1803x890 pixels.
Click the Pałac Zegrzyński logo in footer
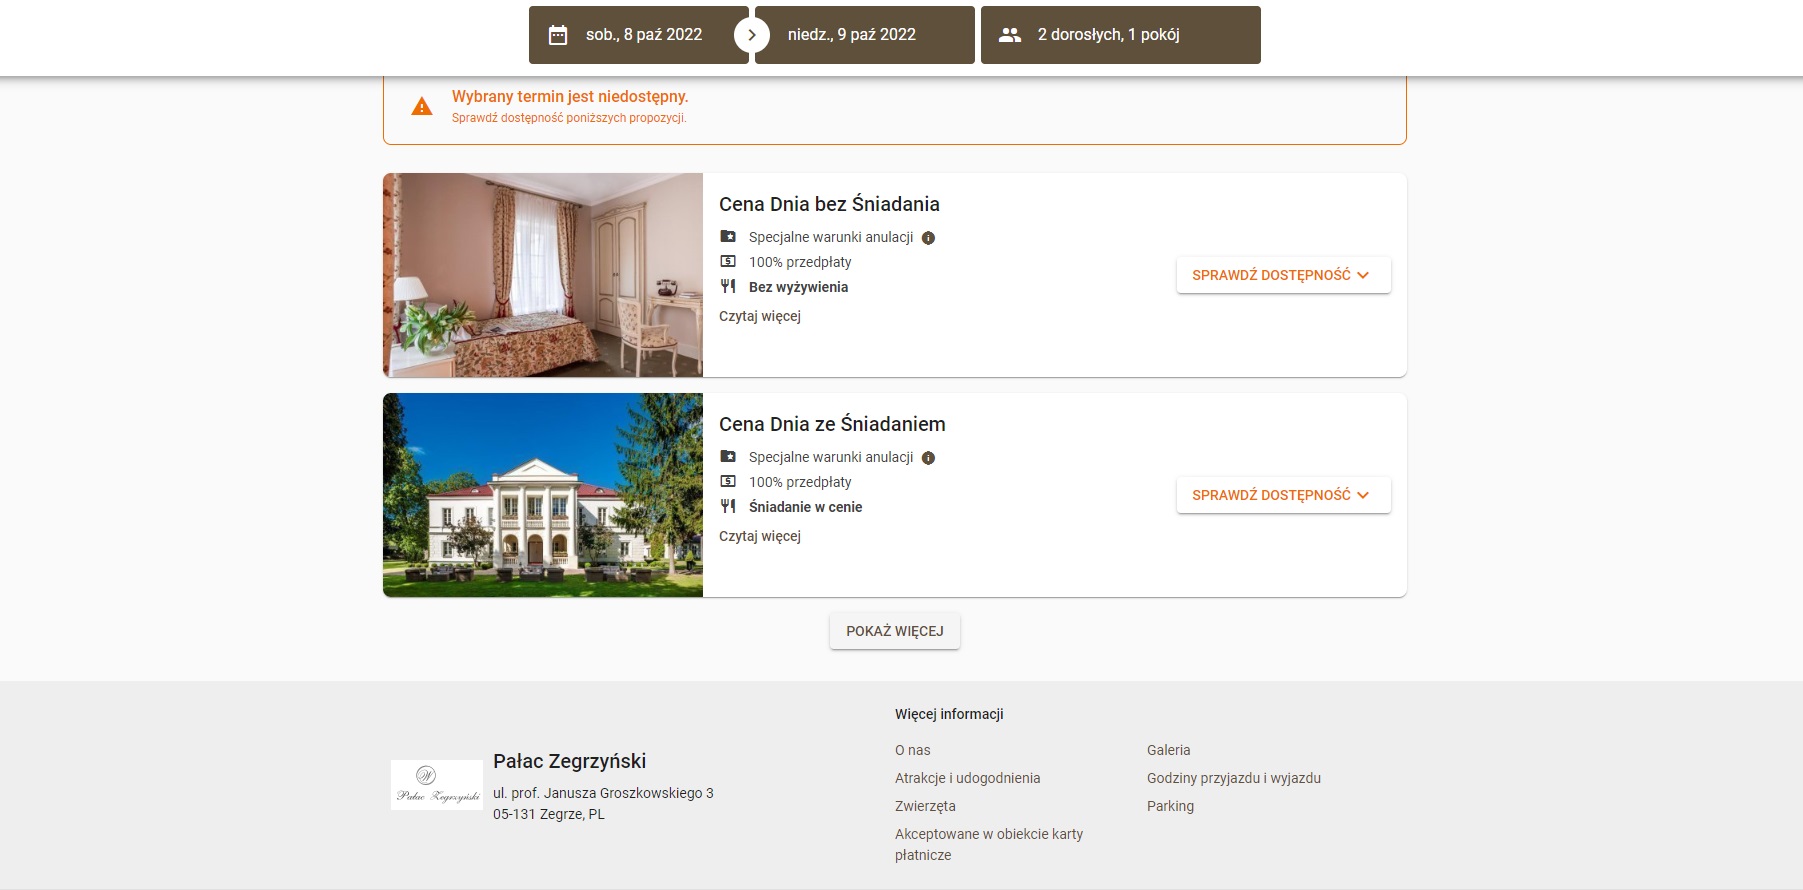pos(437,785)
